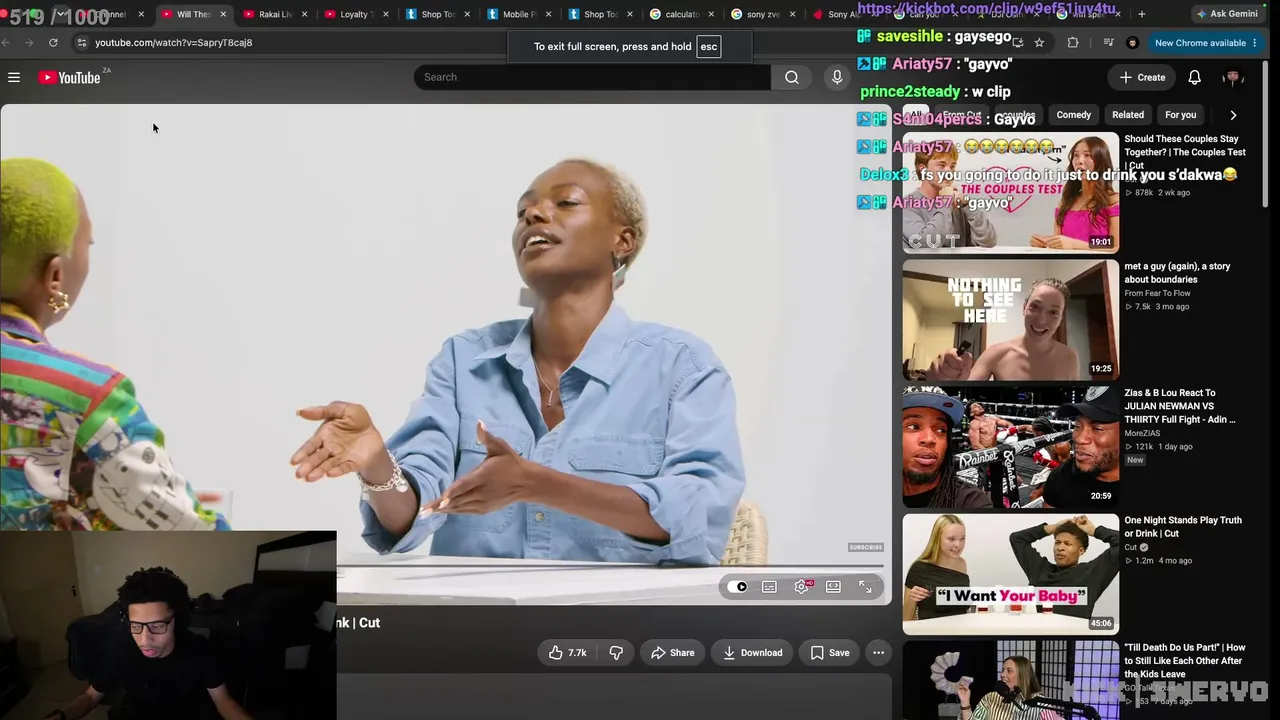The height and width of the screenshot is (720, 1280).
Task: Open Chrome media controls icon
Action: pos(1108,43)
